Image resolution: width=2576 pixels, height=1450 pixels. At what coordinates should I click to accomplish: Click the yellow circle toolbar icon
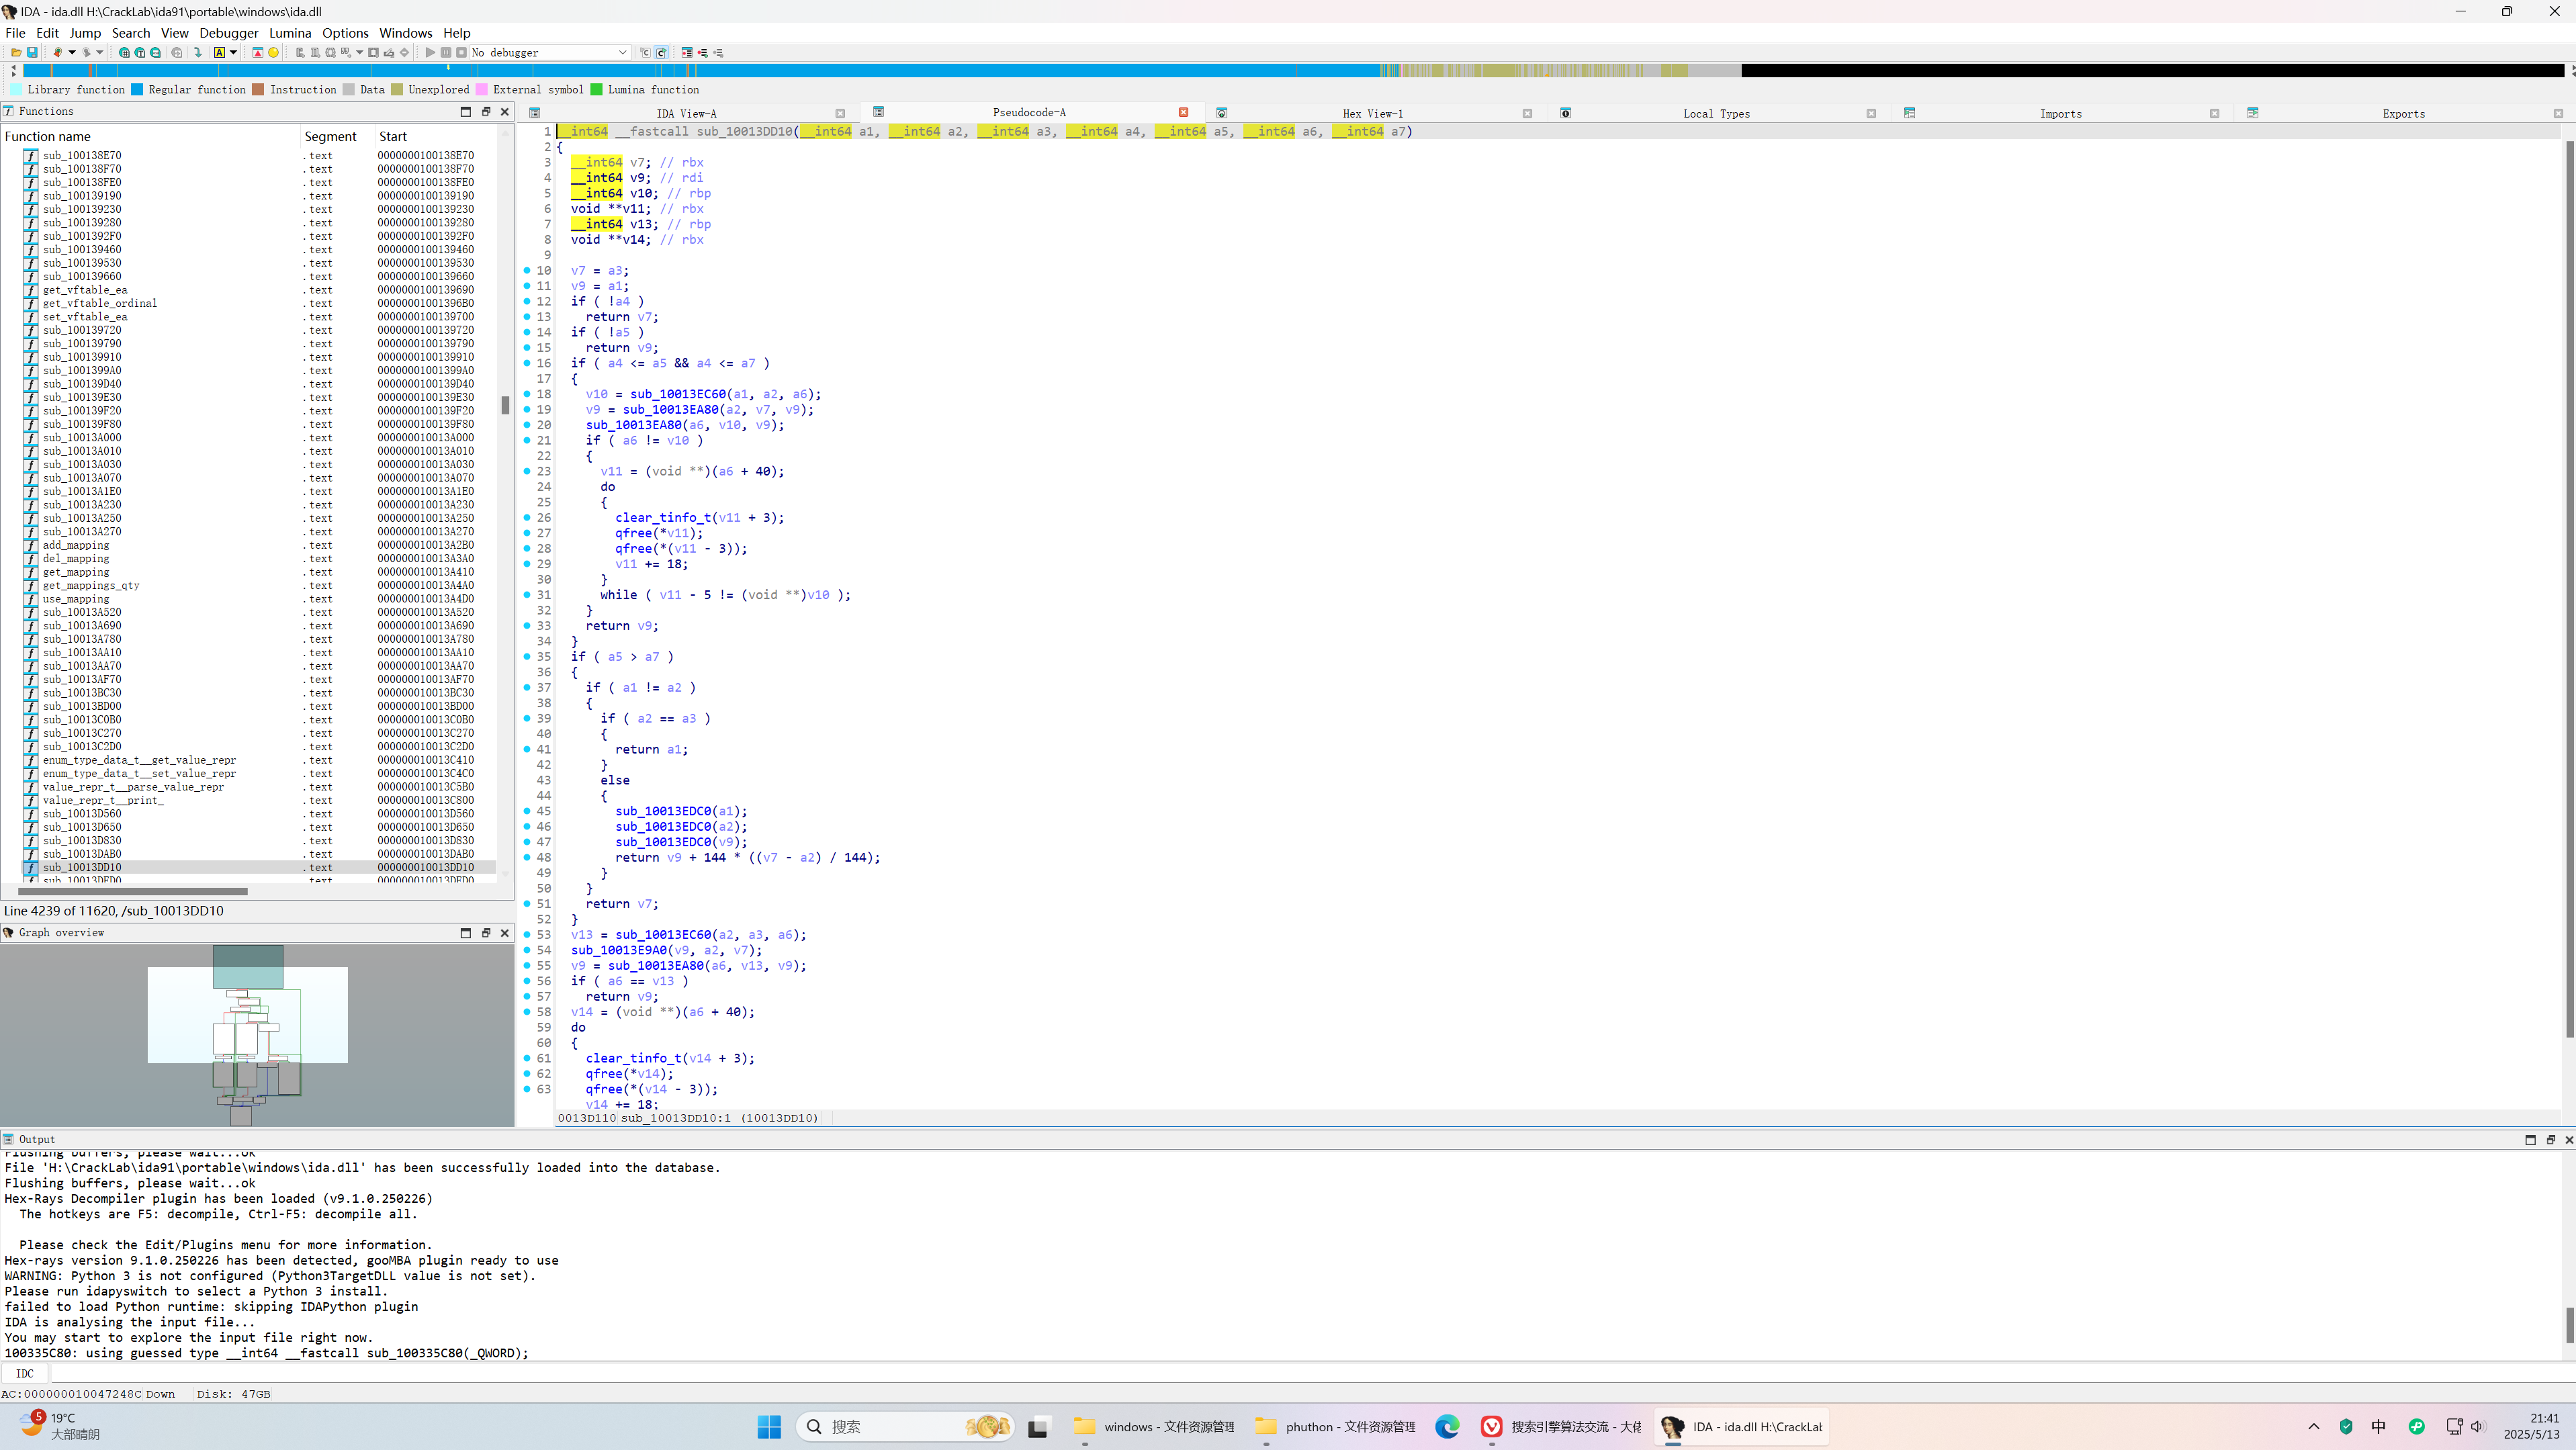(x=273, y=53)
